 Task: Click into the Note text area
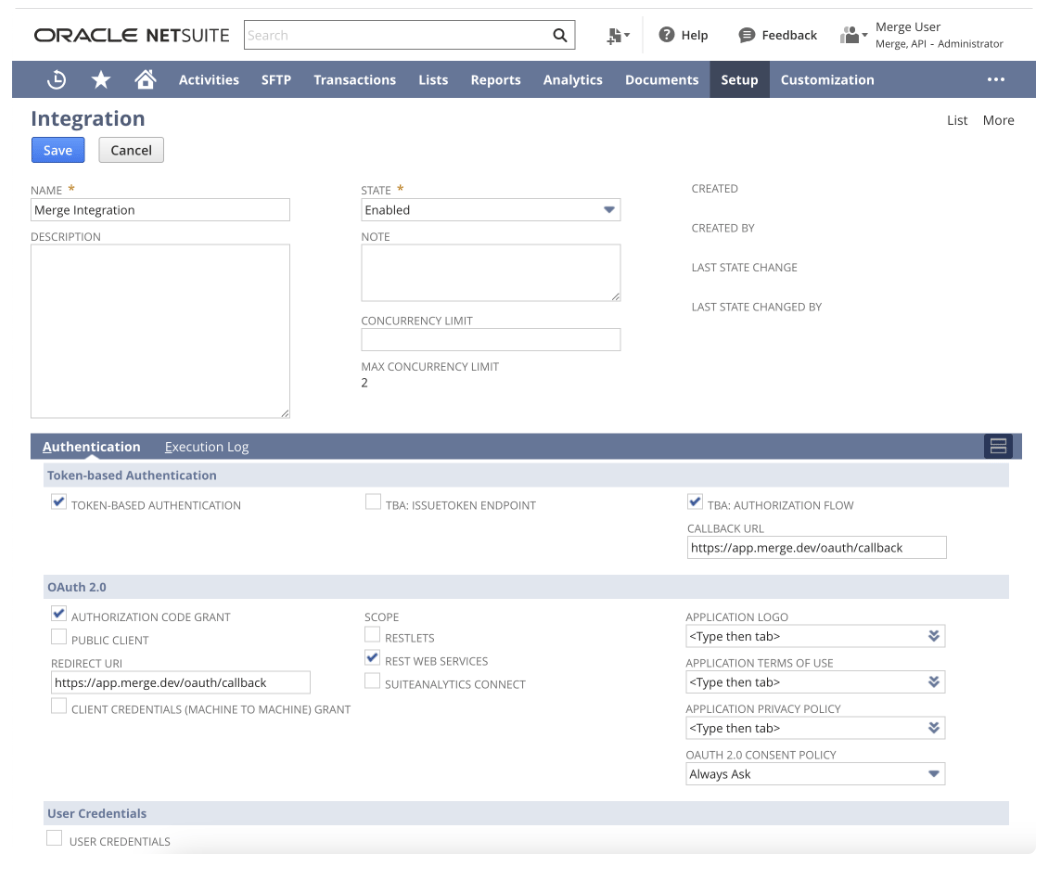click(x=491, y=272)
